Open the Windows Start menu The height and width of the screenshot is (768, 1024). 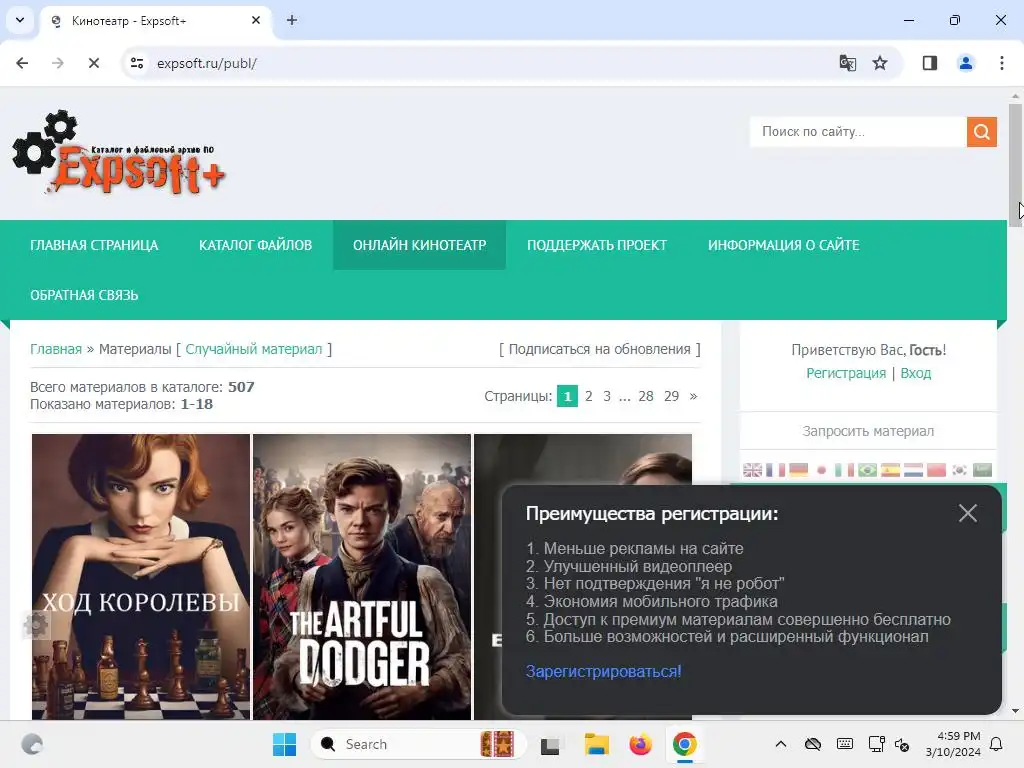coord(284,744)
